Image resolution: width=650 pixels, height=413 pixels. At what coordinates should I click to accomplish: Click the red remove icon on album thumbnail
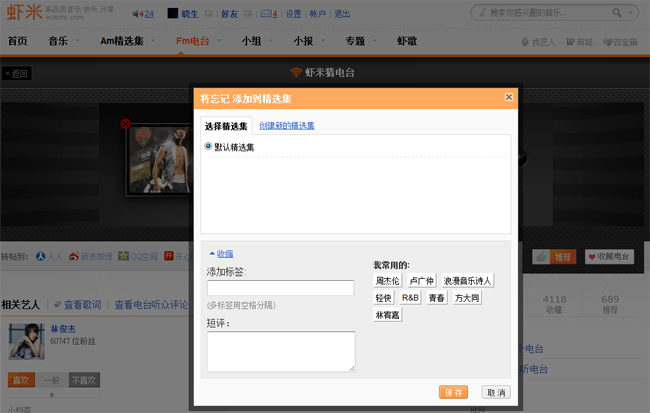[x=124, y=124]
